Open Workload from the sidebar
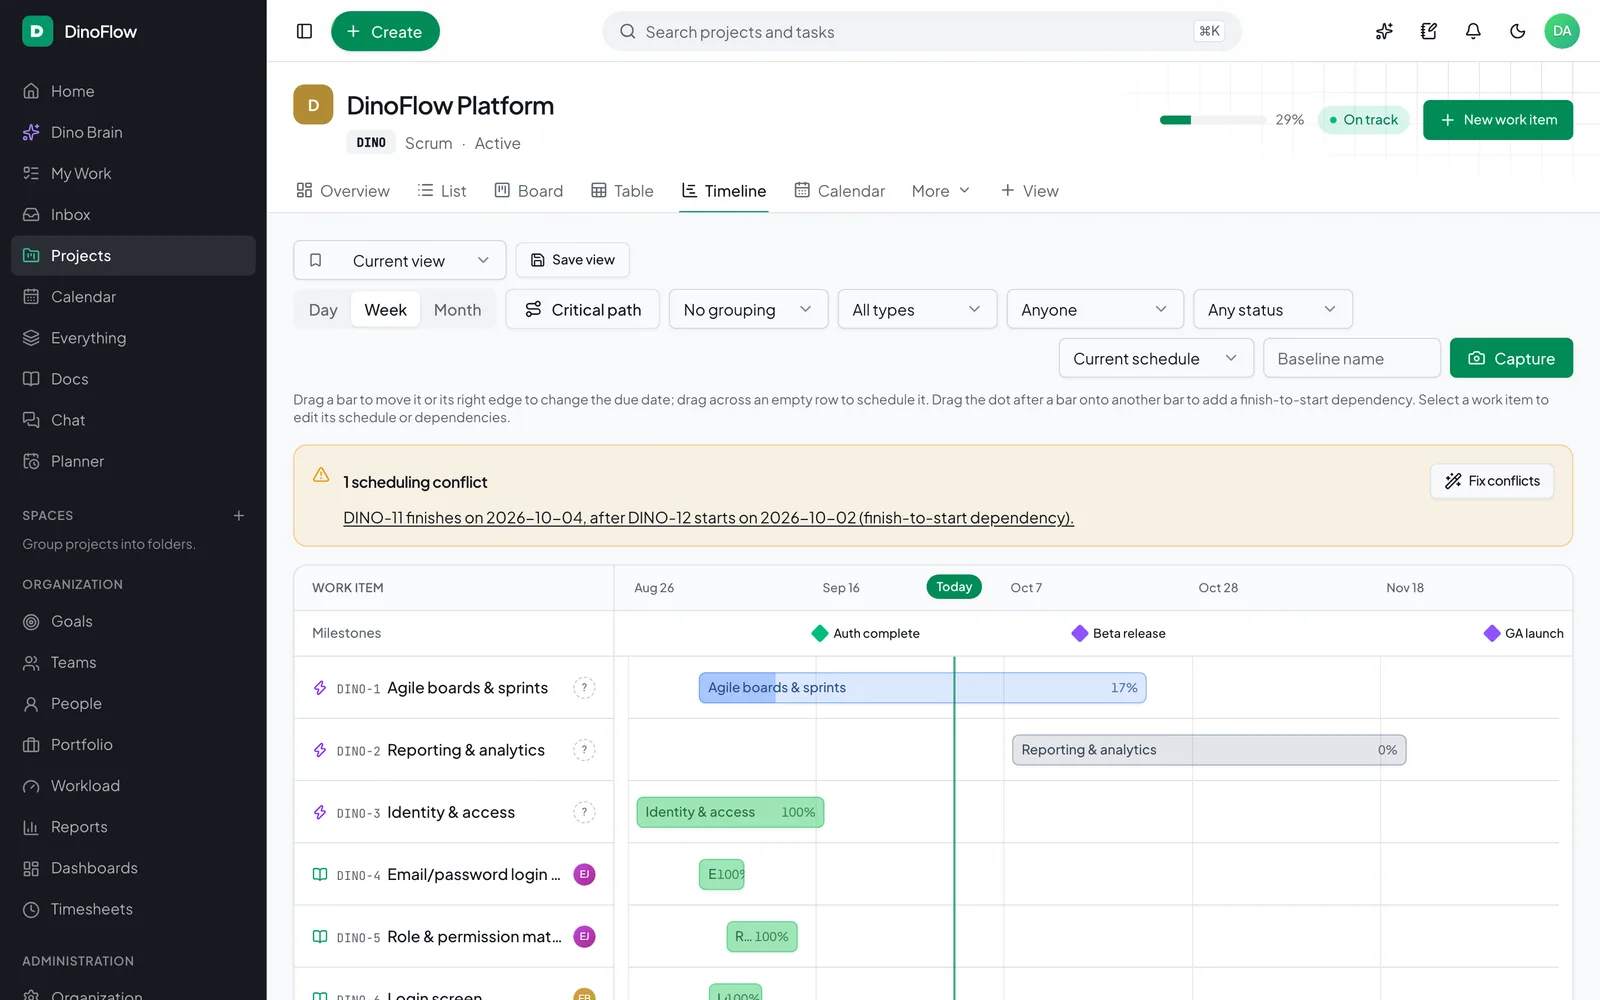The width and height of the screenshot is (1600, 1000). (133, 786)
